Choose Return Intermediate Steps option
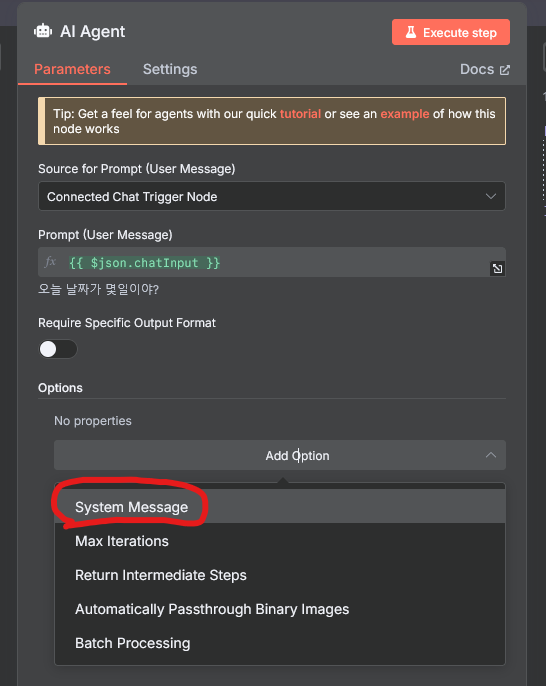Screen dimensions: 546x686 [280, 575]
